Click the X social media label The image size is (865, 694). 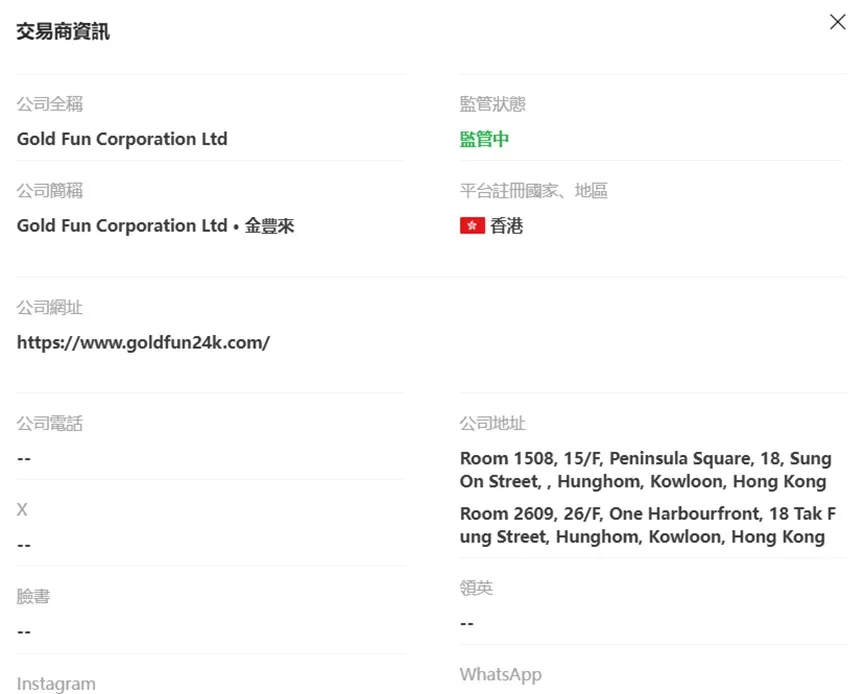pyautogui.click(x=22, y=509)
